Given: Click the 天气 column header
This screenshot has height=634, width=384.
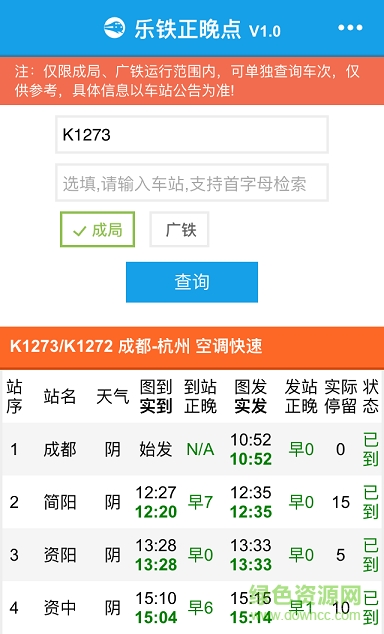Looking at the screenshot, I should coord(112,396).
